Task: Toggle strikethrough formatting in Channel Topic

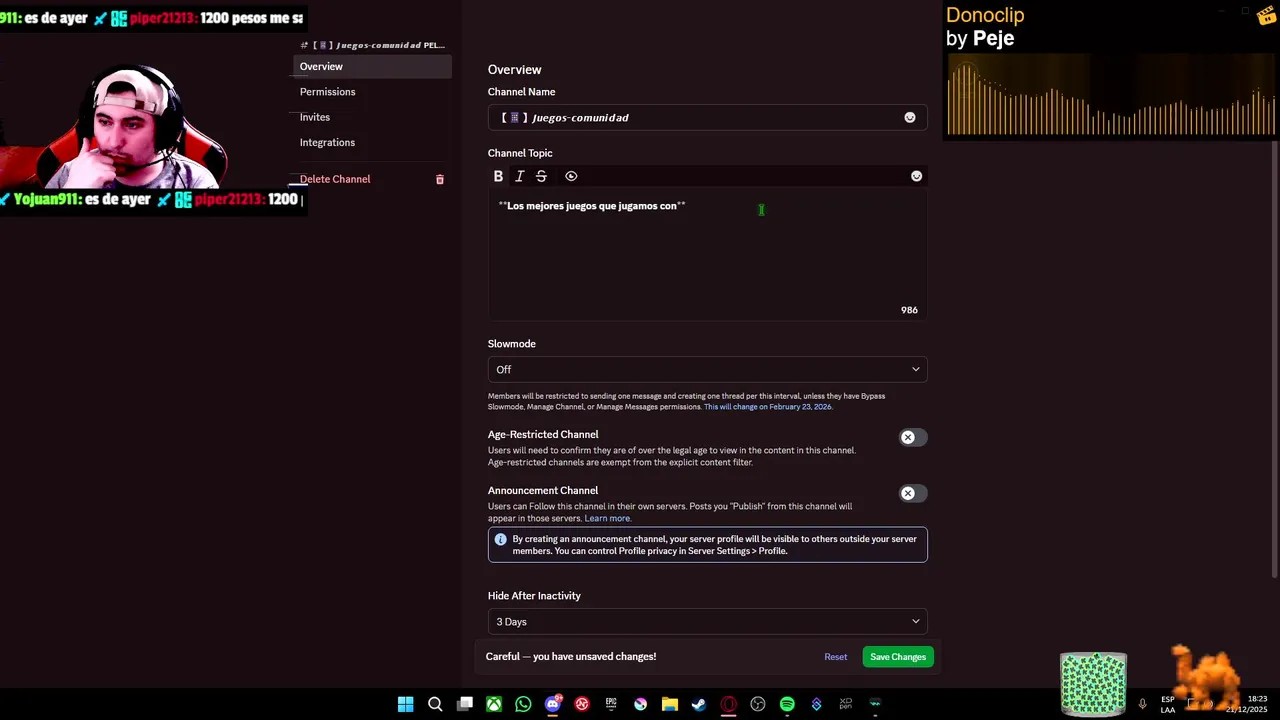Action: 541,176
